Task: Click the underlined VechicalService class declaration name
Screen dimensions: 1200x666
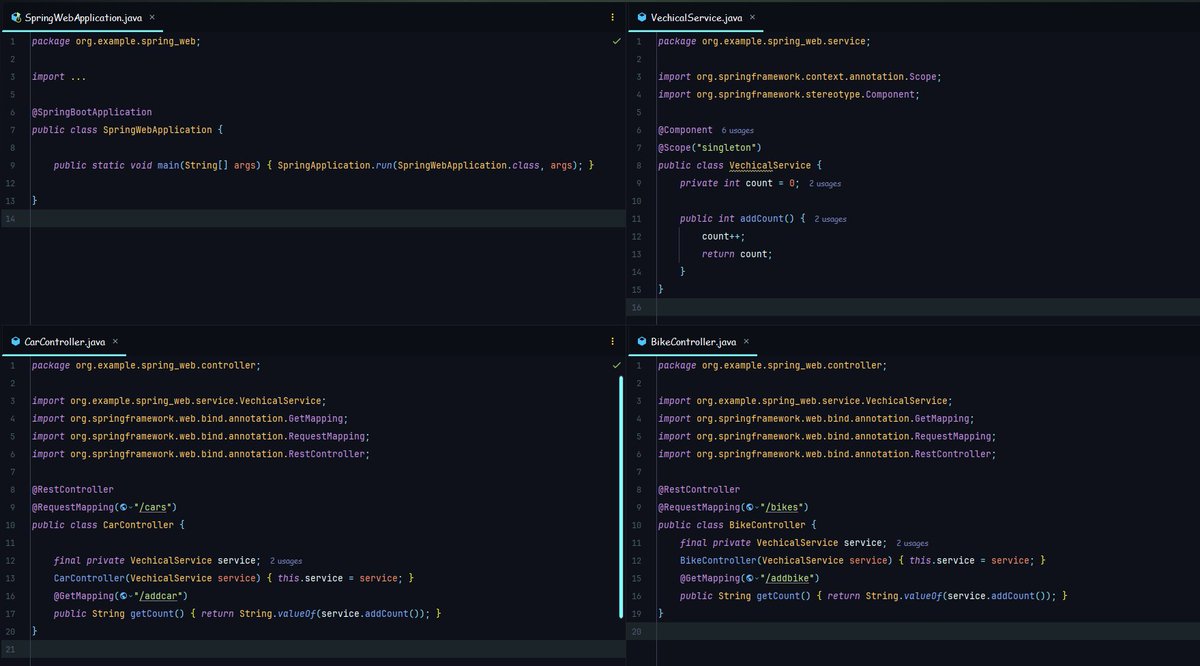Action: point(768,165)
